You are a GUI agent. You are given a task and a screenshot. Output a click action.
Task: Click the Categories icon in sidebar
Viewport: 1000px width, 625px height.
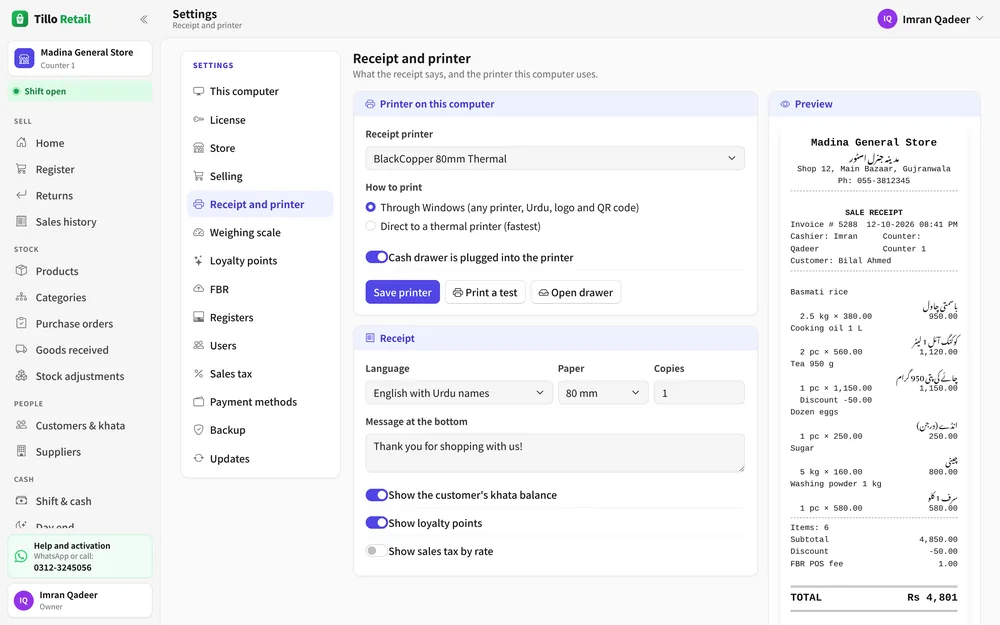tap(22, 297)
